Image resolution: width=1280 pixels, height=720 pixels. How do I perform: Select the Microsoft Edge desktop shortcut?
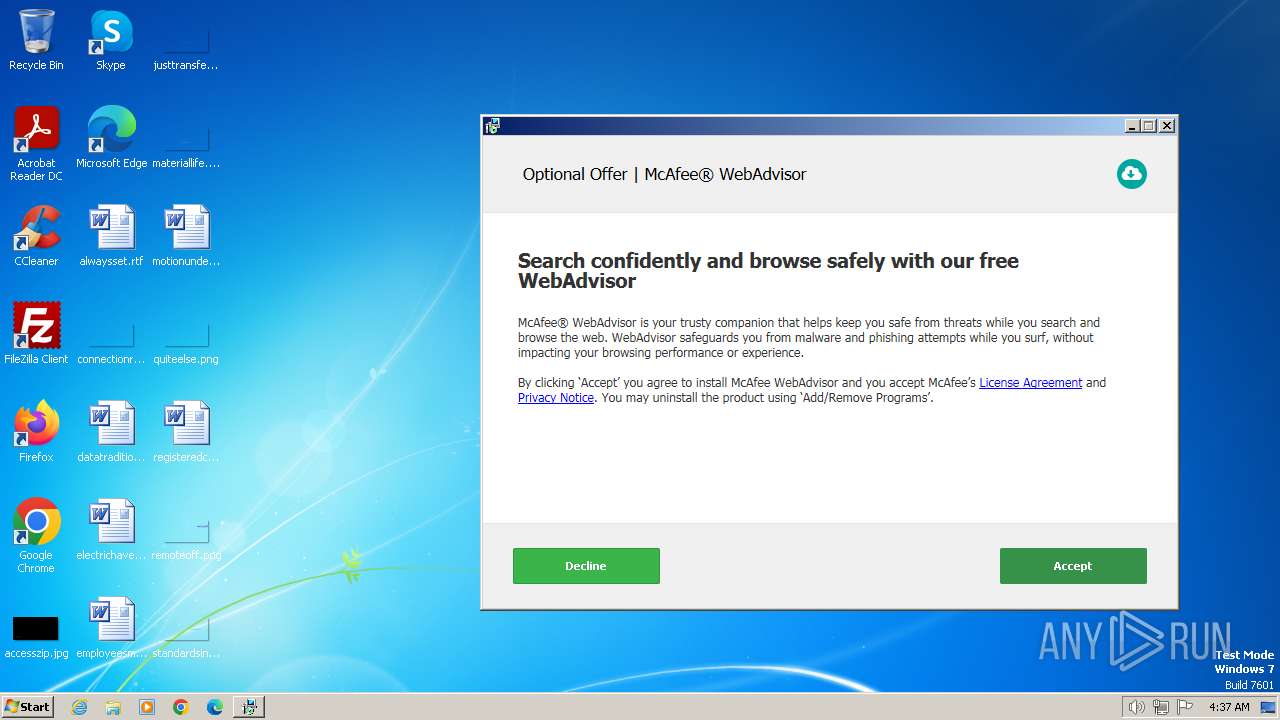pyautogui.click(x=111, y=138)
